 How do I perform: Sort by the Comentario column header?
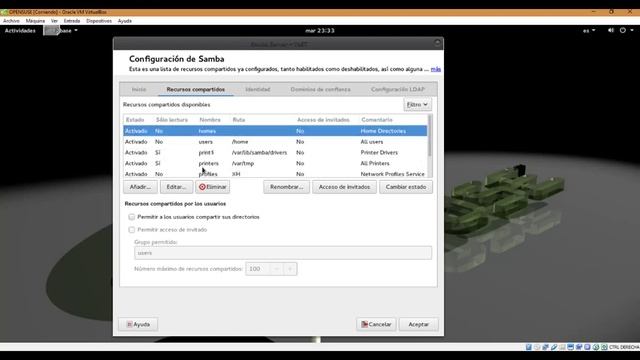click(x=377, y=120)
